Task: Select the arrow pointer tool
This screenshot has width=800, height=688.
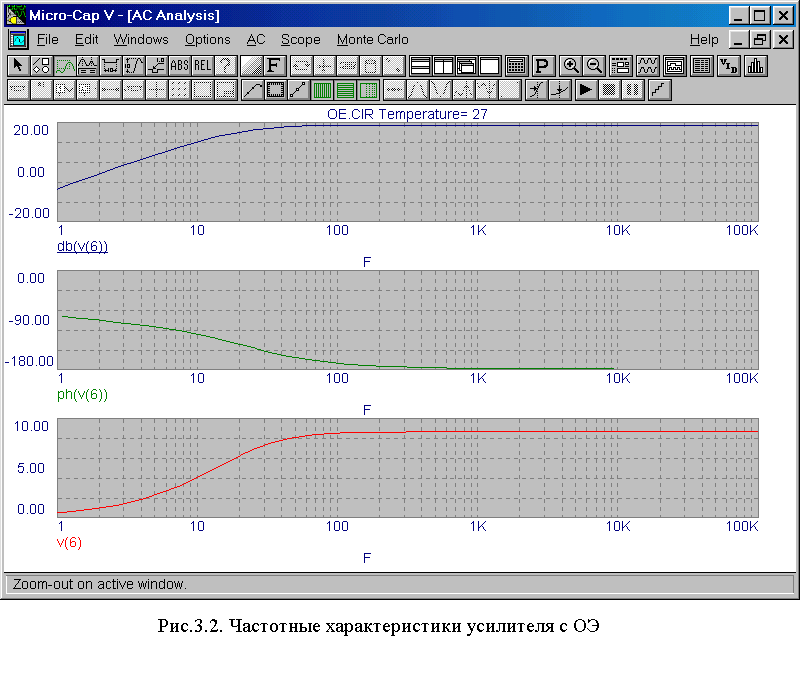Action: click(x=18, y=66)
